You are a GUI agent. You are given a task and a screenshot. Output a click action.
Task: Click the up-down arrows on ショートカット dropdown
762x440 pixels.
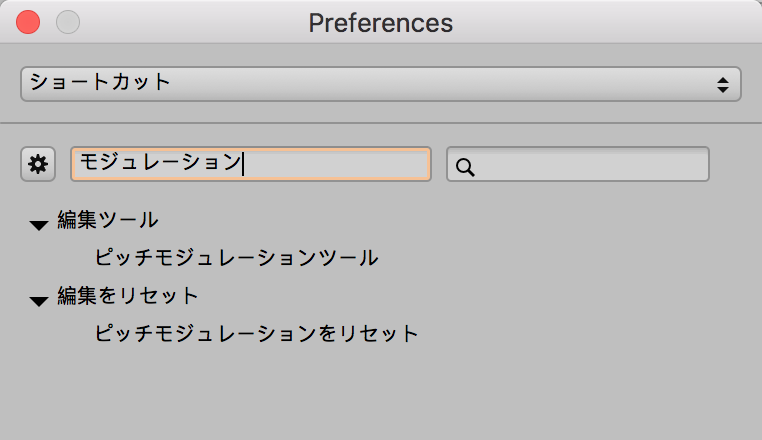pyautogui.click(x=723, y=85)
